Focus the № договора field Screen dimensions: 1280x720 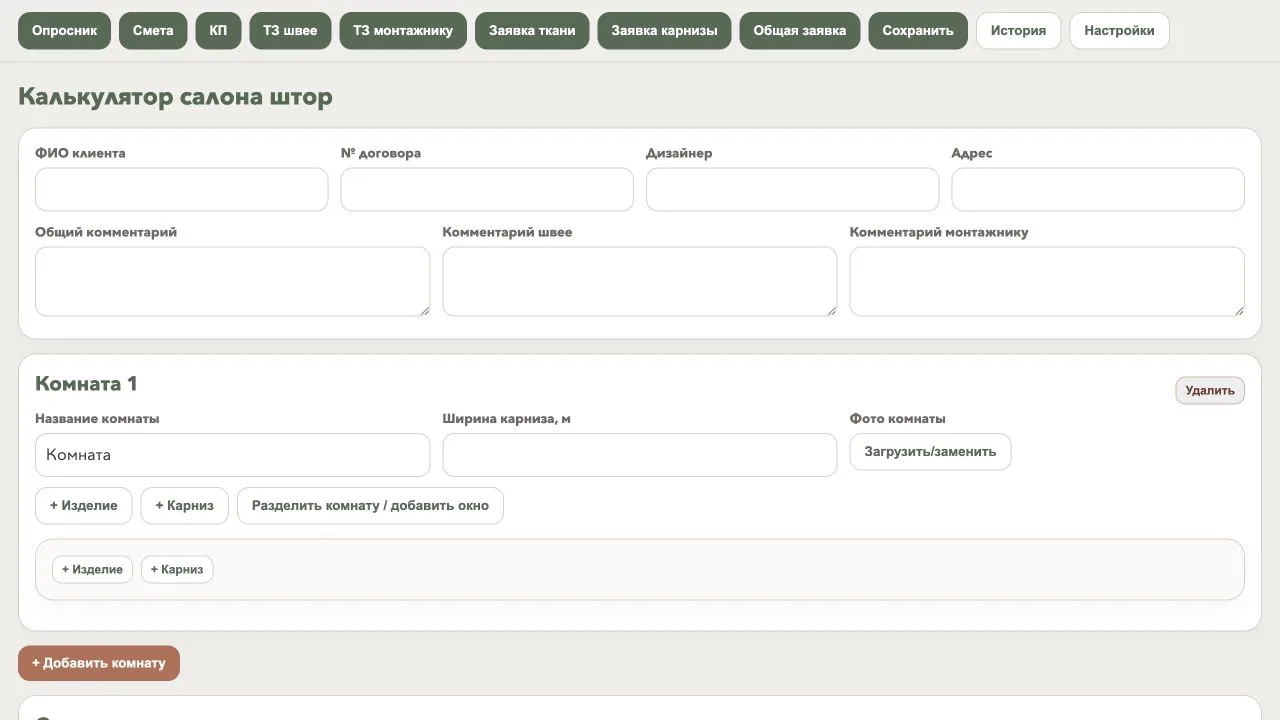487,189
